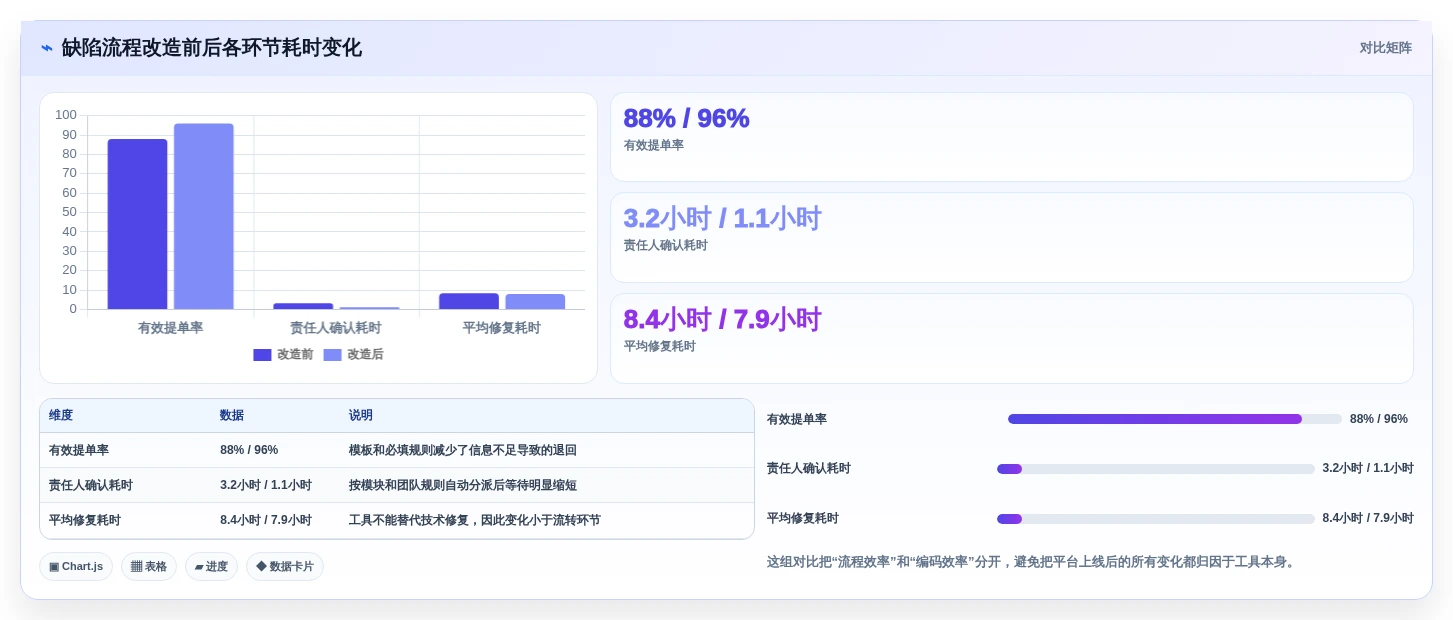
Task: Click progress value 8.4小时 / 7.9小时
Action: [1368, 519]
